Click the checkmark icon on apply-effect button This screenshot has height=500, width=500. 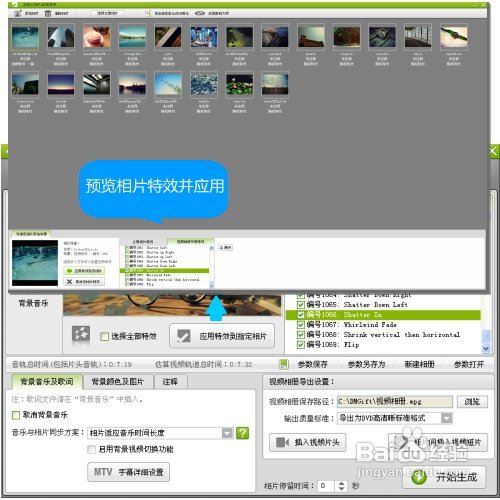[x=184, y=336]
